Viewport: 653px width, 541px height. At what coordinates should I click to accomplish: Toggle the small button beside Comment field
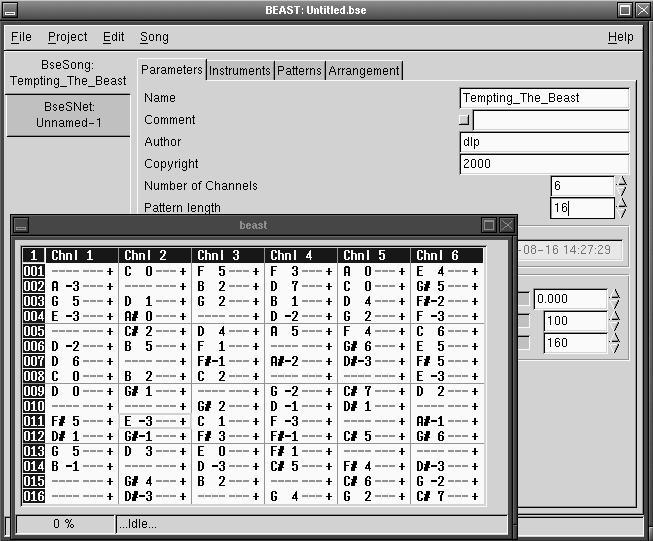pyautogui.click(x=463, y=120)
